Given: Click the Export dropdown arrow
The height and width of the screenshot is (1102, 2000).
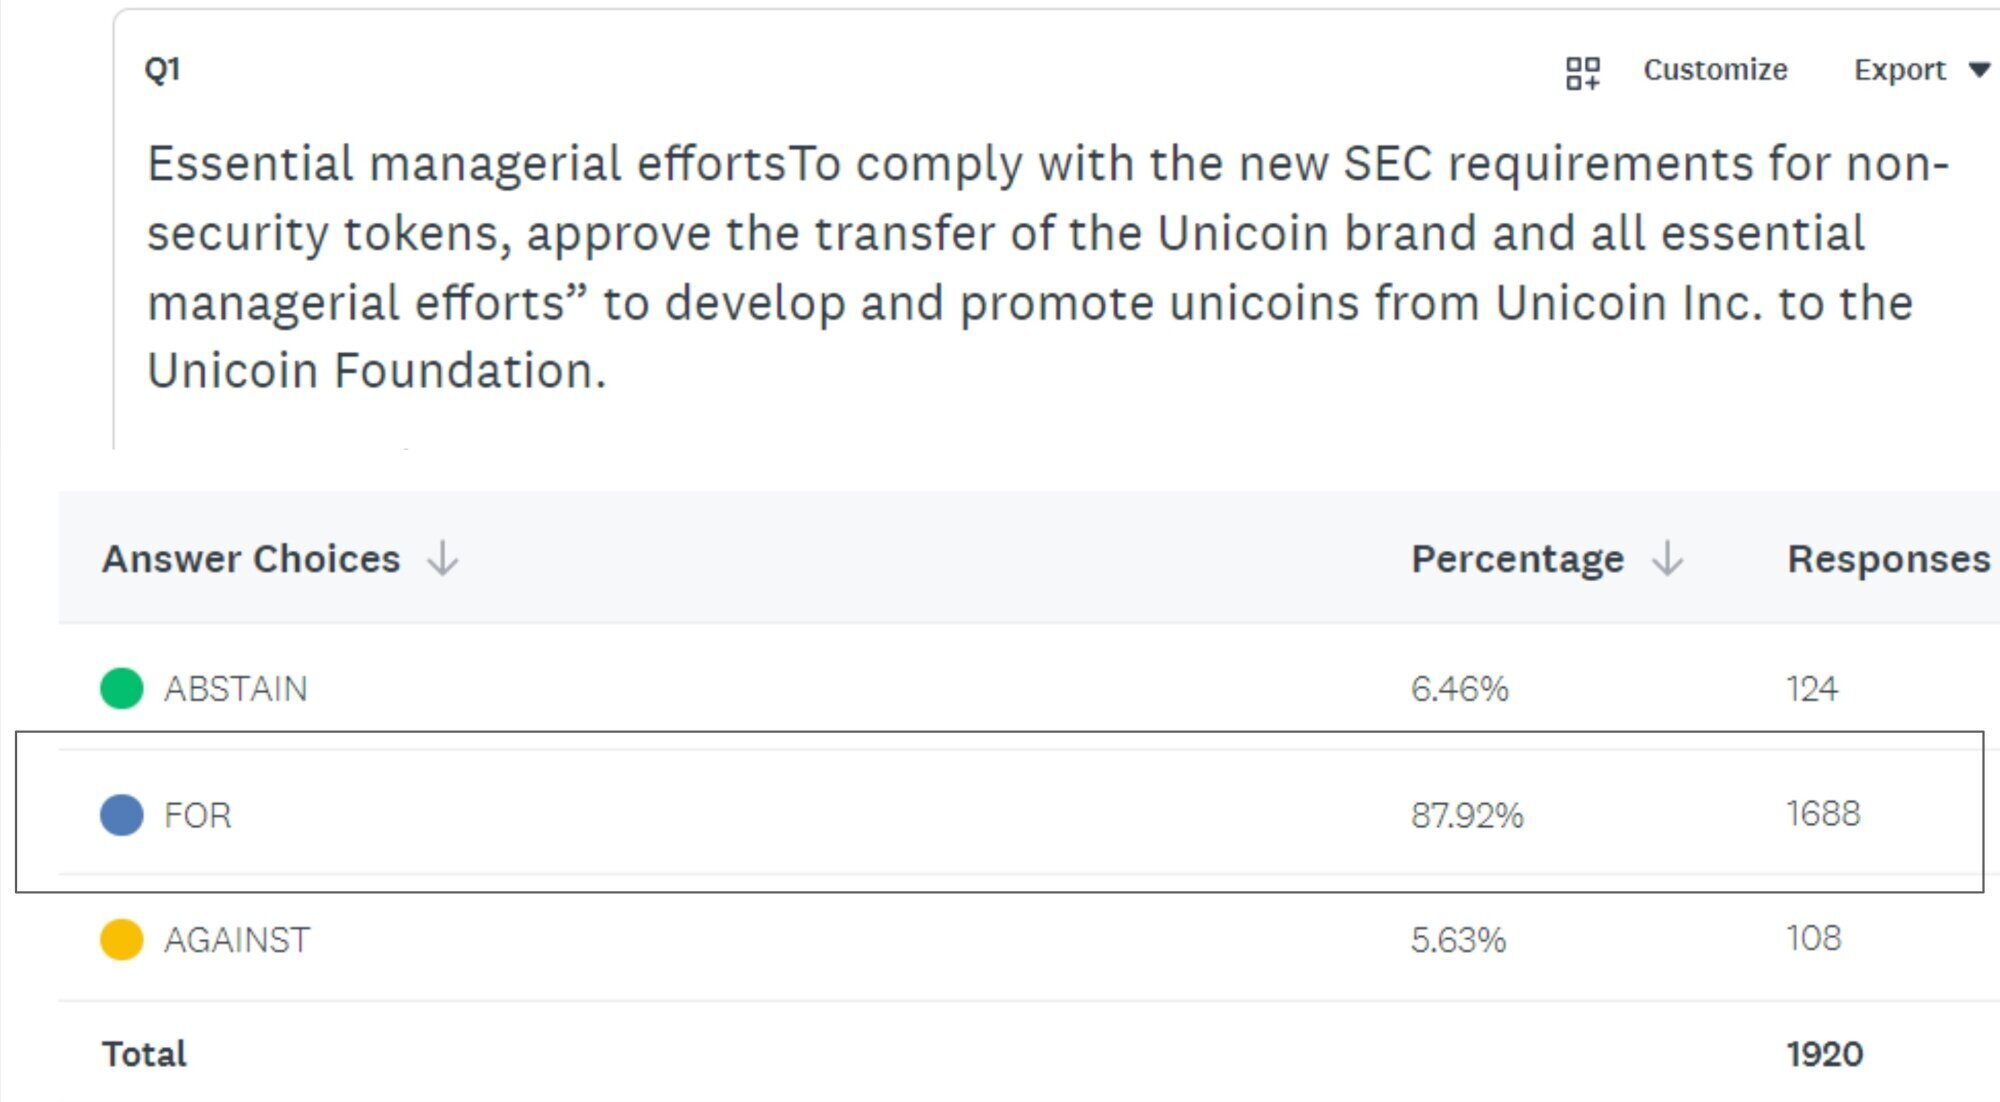Looking at the screenshot, I should point(1979,70).
